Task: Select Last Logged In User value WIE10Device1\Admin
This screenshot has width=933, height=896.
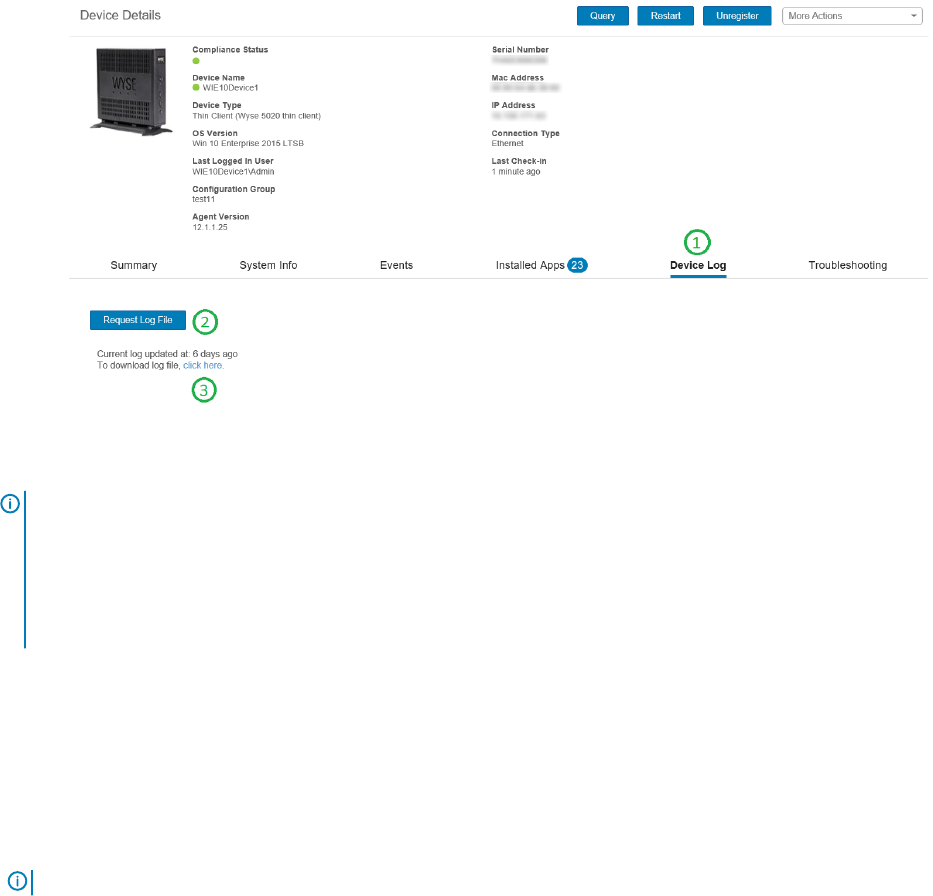Action: (233, 172)
